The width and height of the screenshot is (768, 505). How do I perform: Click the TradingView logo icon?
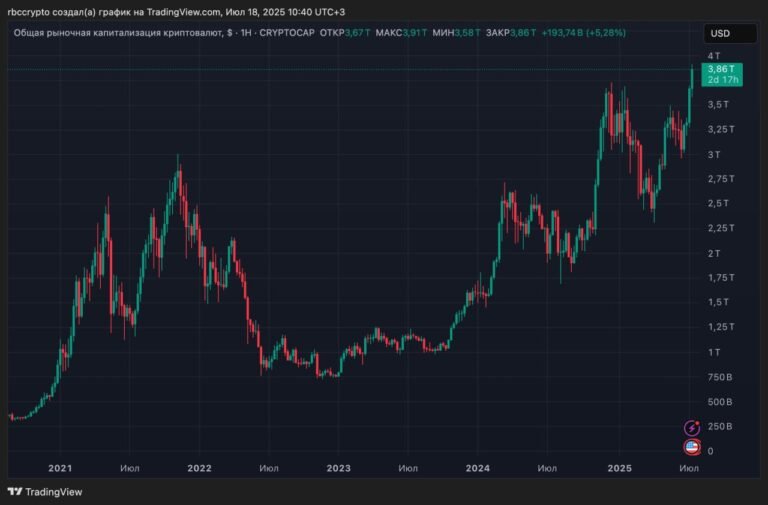coord(14,491)
